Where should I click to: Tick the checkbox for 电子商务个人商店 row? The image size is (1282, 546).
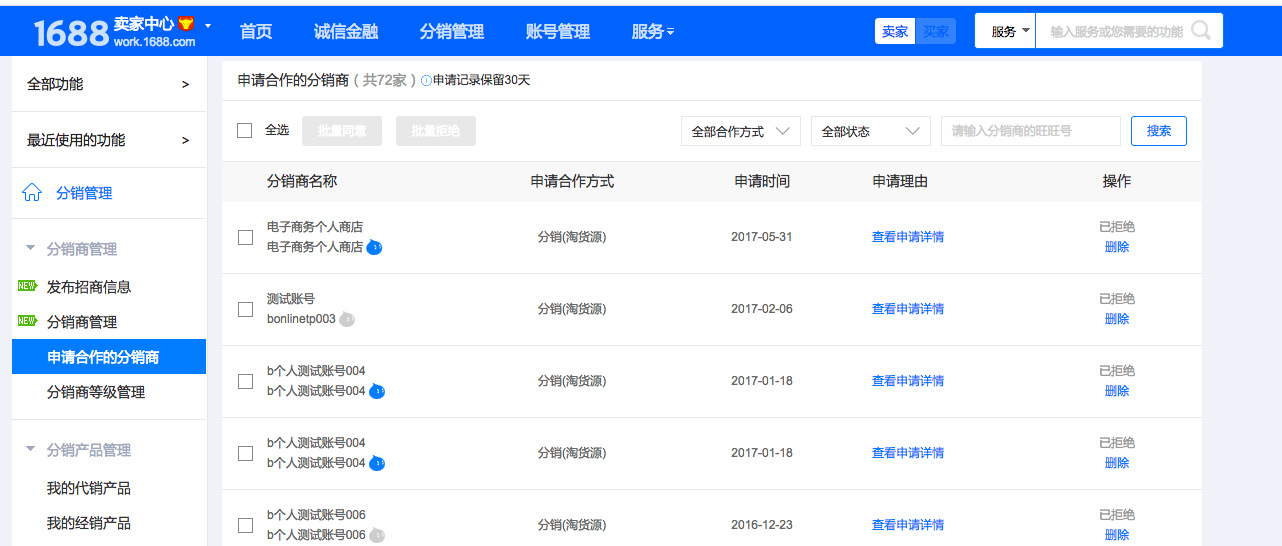point(245,237)
